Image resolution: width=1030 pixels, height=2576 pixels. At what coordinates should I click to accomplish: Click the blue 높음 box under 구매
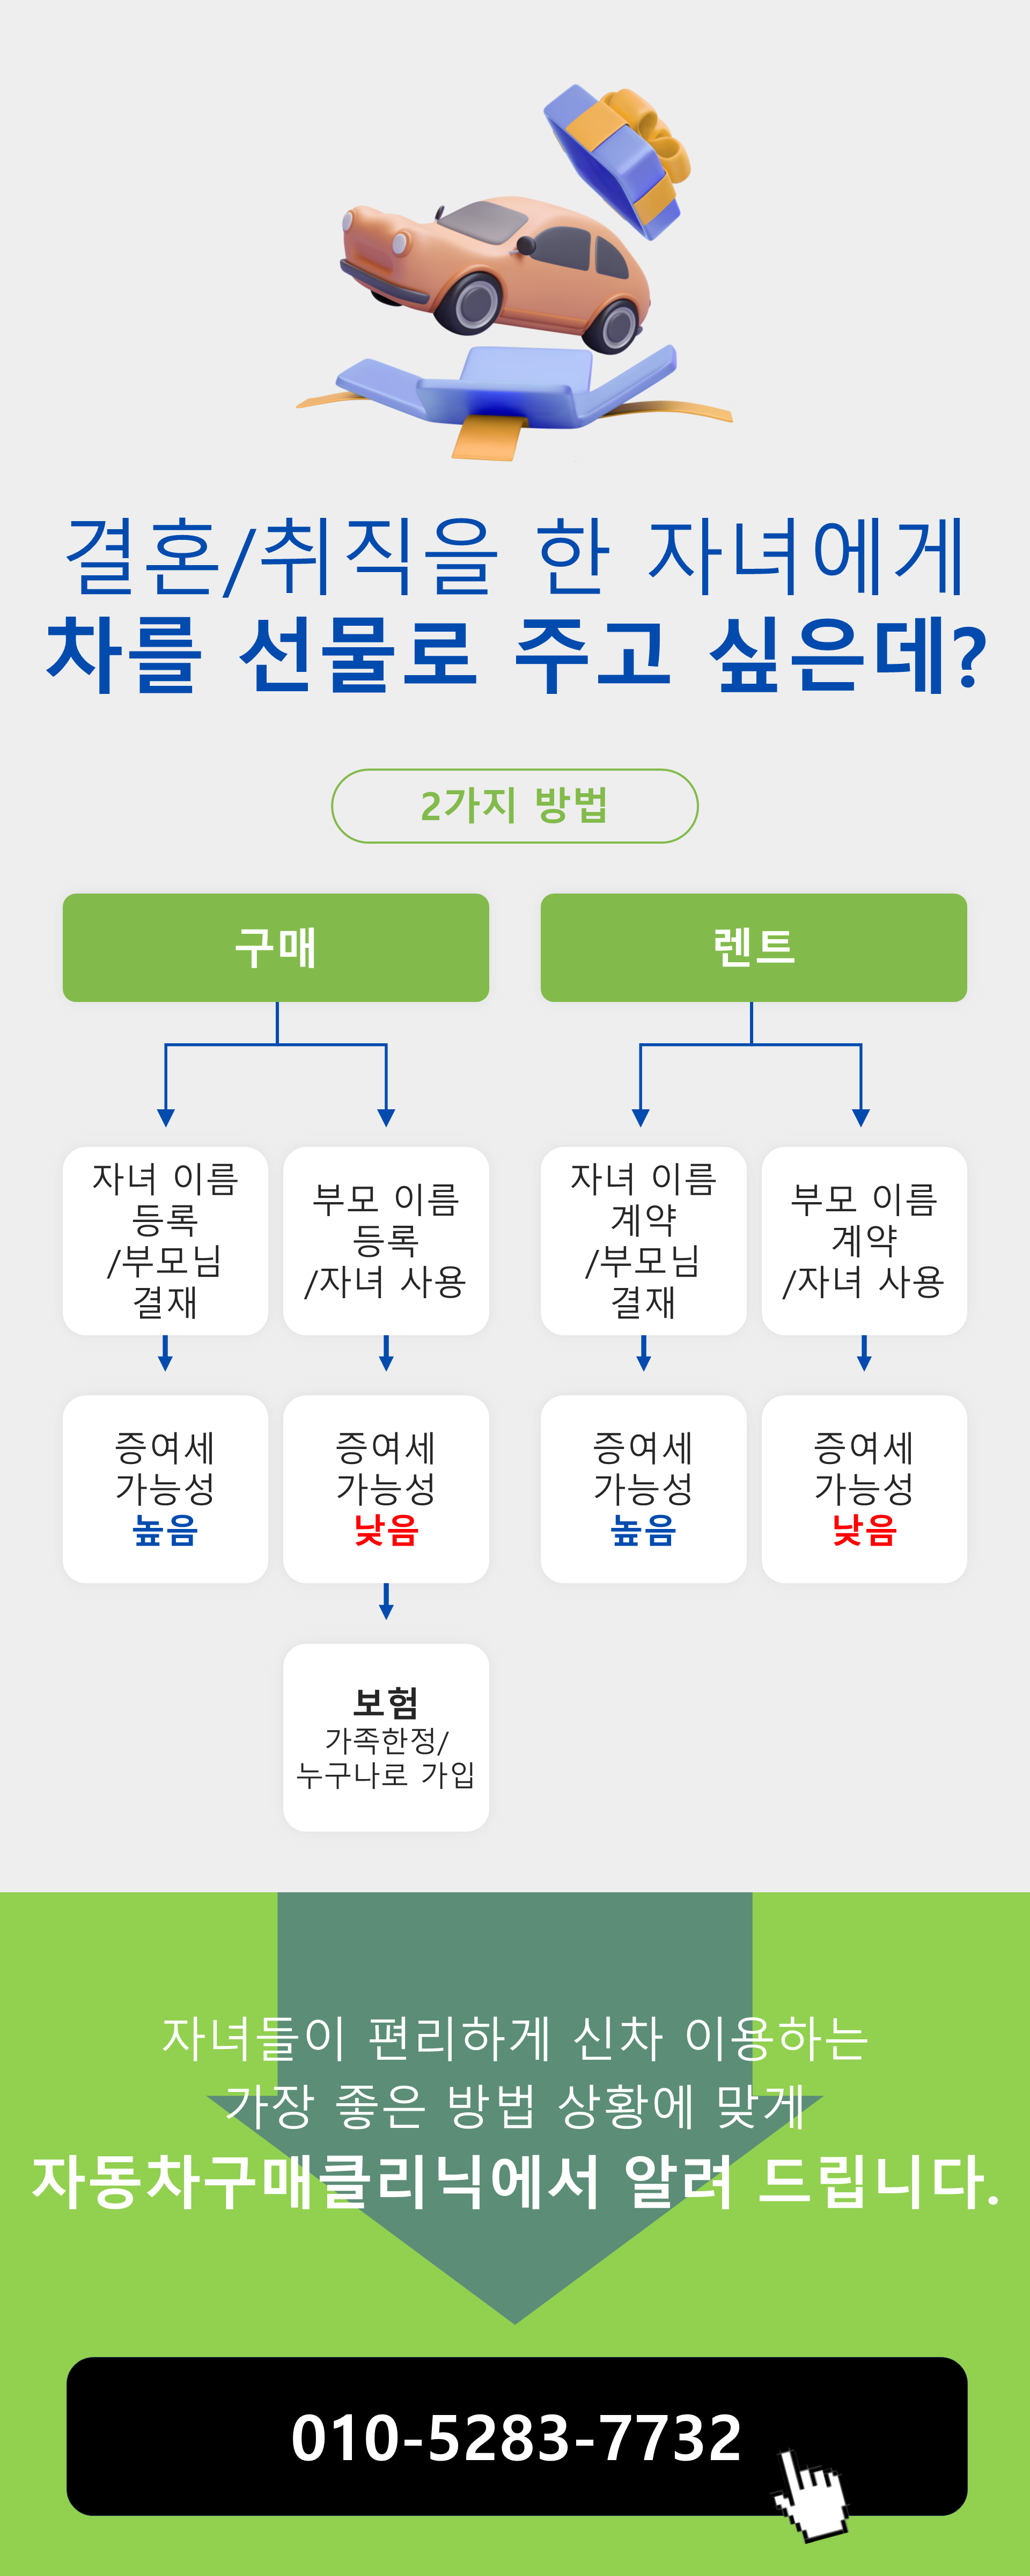tap(165, 1489)
